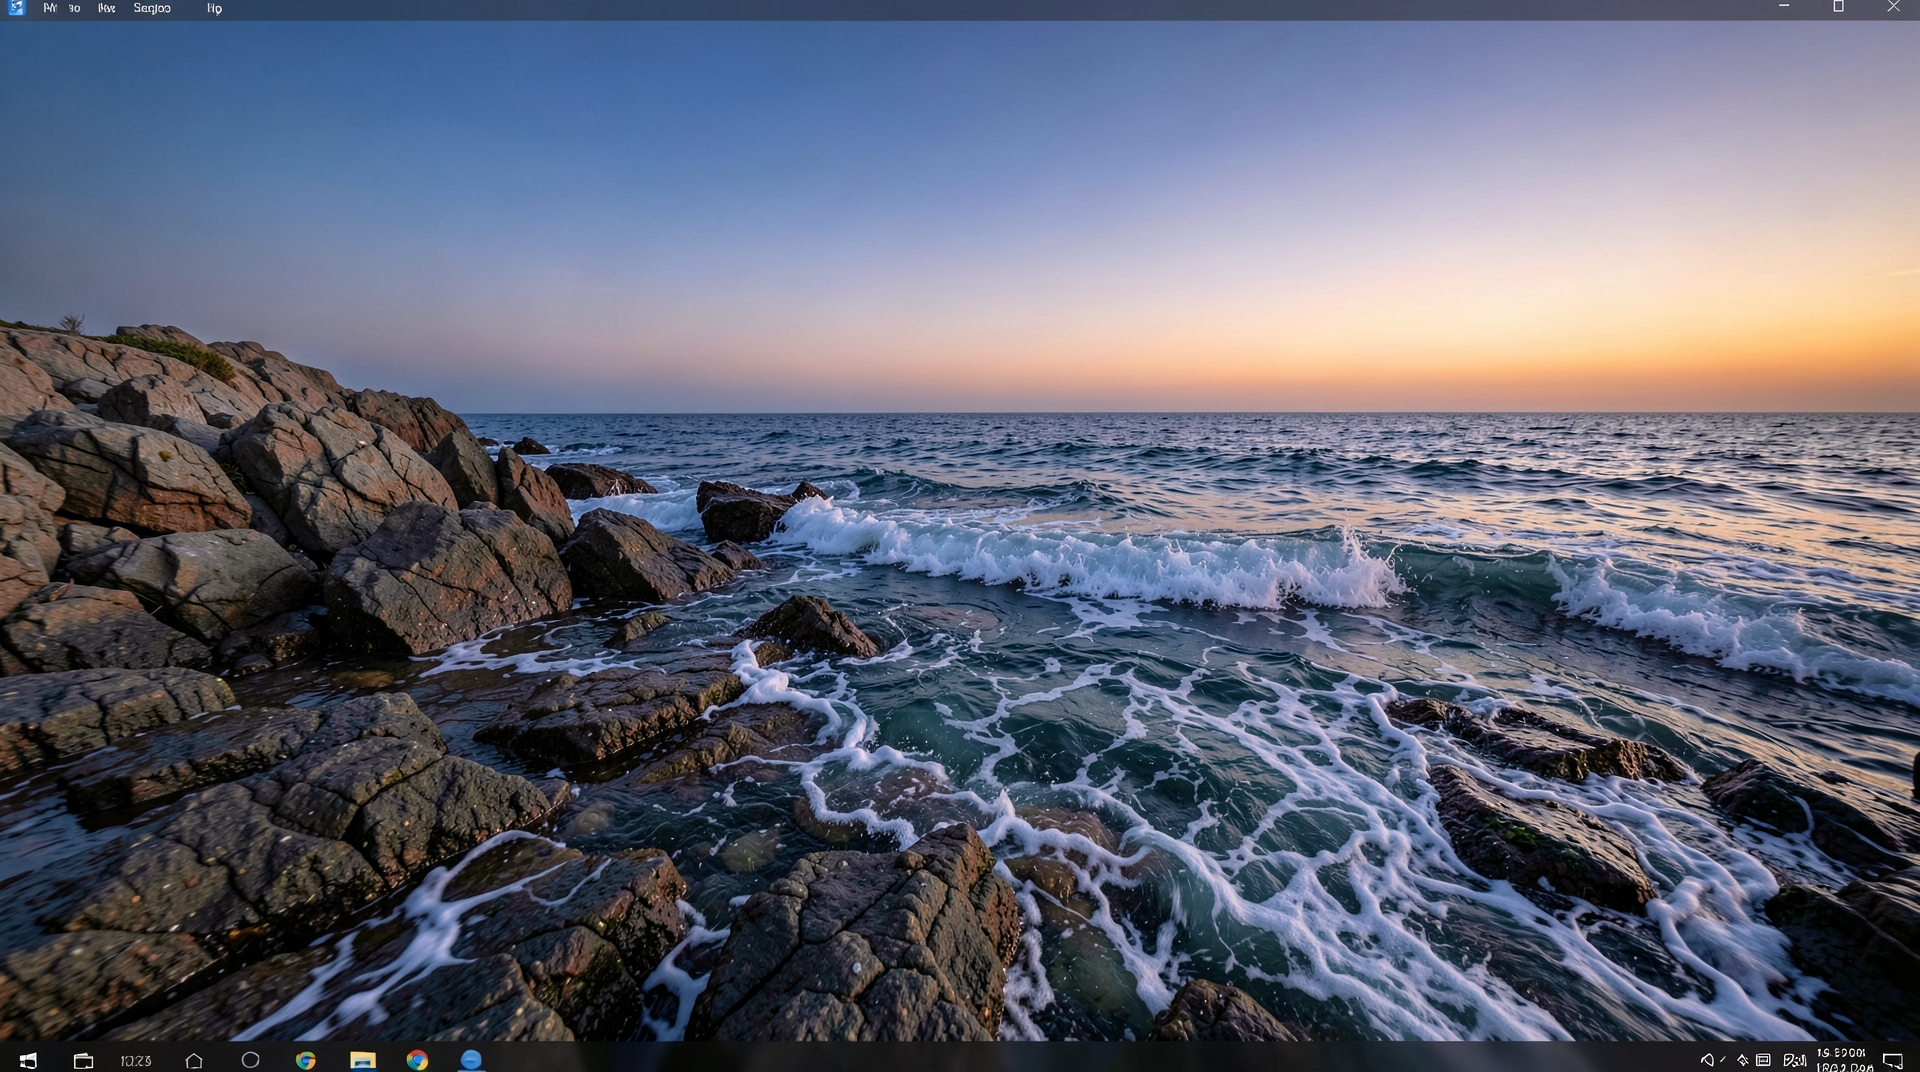Click the home icon on the taskbar
Image resolution: width=1920 pixels, height=1072 pixels.
(194, 1060)
